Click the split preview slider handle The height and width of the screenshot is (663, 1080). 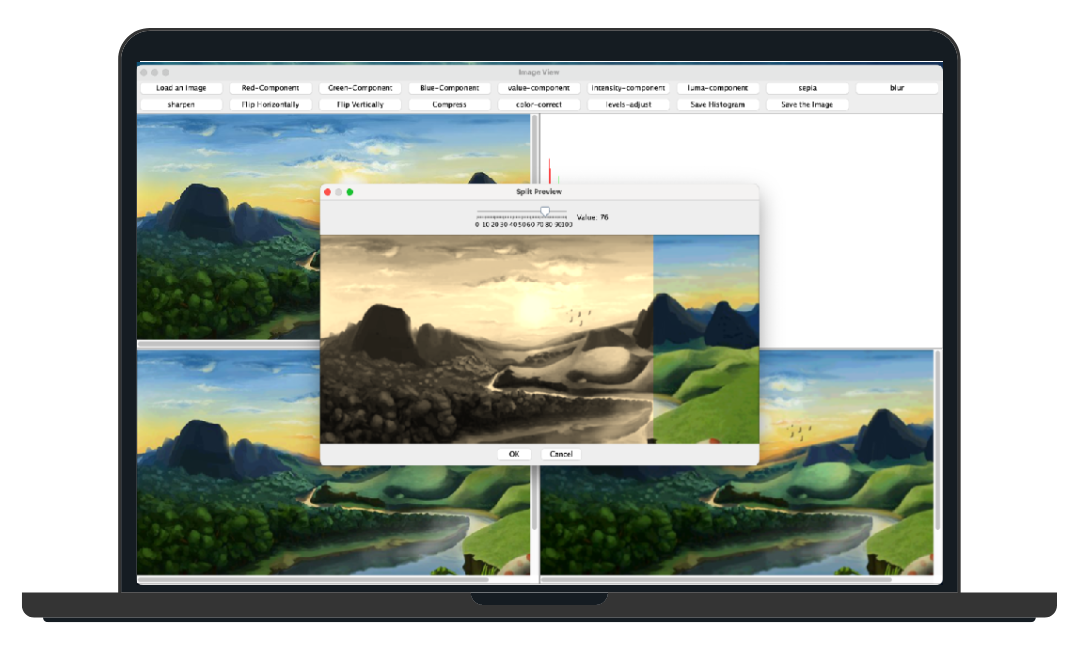545,211
